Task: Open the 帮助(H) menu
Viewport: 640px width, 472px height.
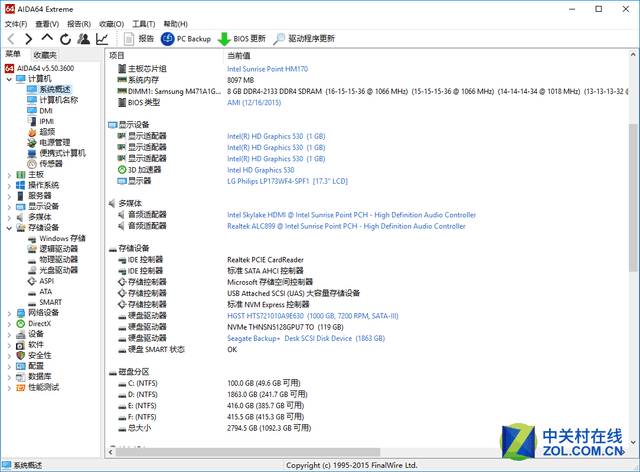Action: [176, 24]
